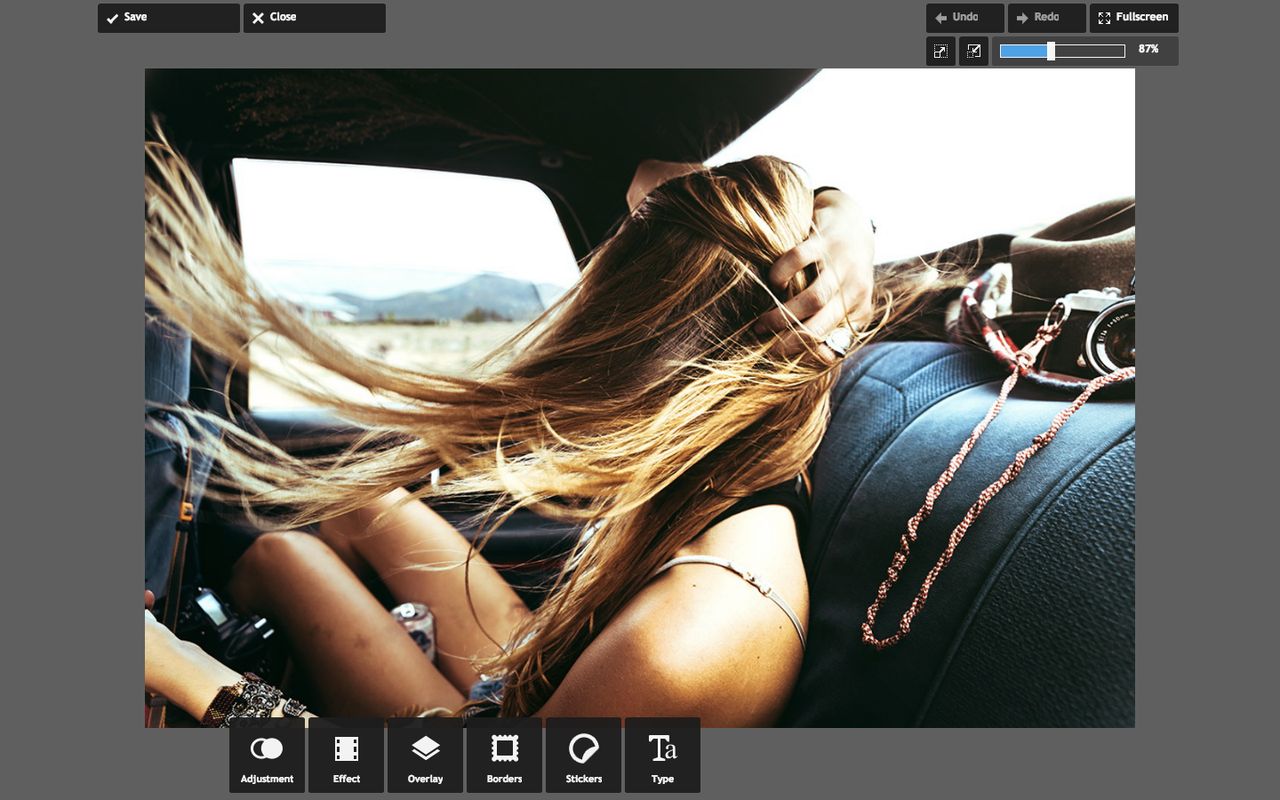
Task: Save the edited photo
Action: point(168,18)
